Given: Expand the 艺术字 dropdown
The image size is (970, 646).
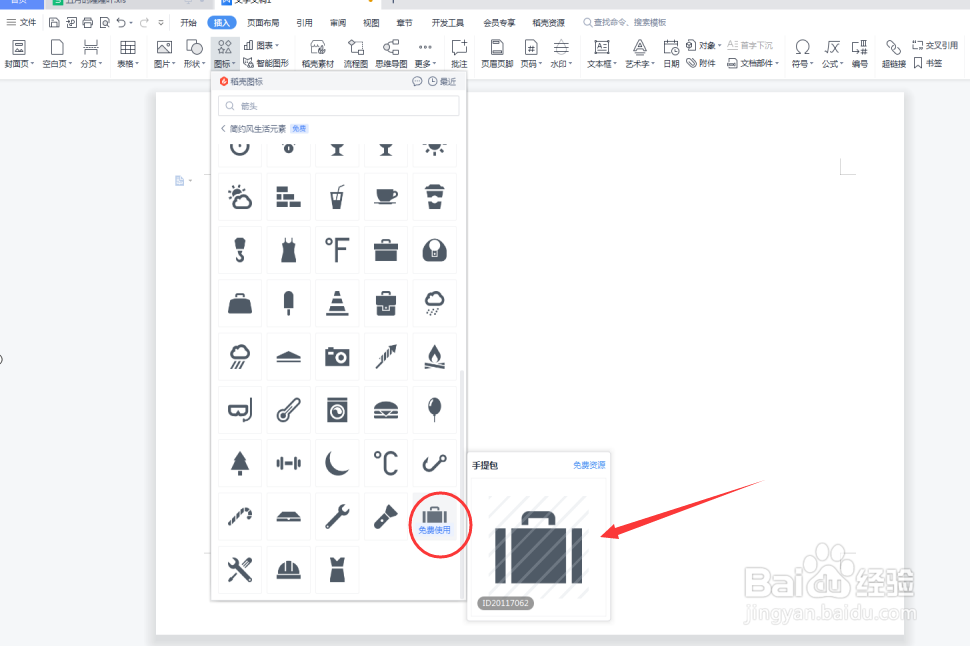Looking at the screenshot, I should click(640, 54).
